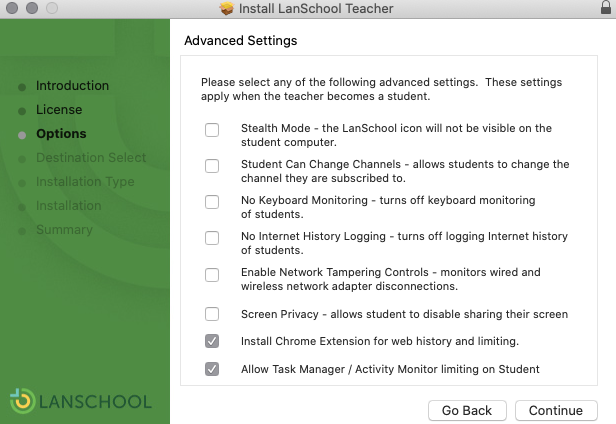Toggle the Screen Privacy checkbox
Screen dimensions: 616x424
click(x=212, y=314)
